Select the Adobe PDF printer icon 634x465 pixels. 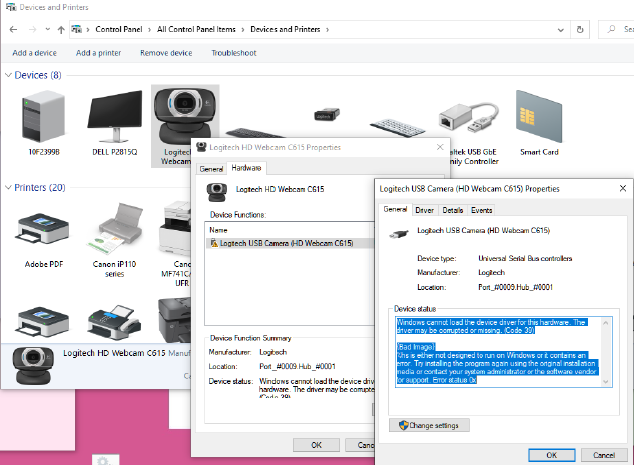point(43,228)
